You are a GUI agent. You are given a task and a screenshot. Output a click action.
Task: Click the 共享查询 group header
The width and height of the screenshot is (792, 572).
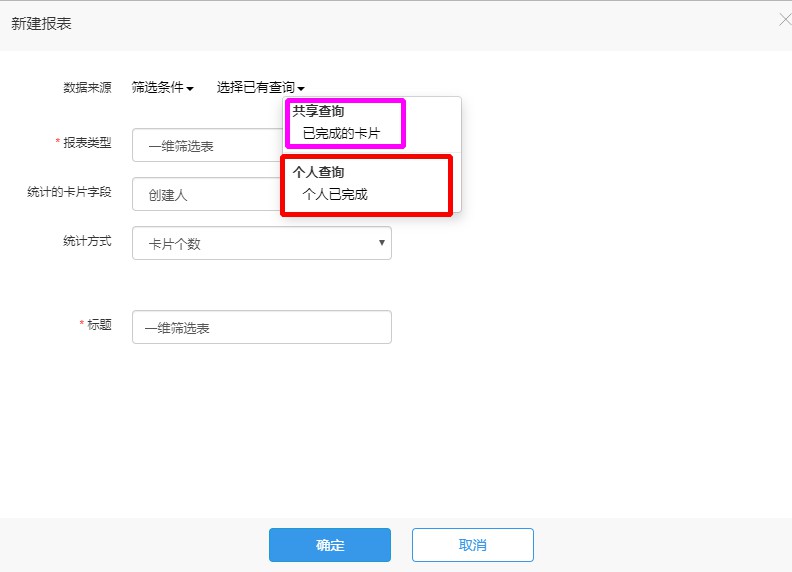[318, 111]
